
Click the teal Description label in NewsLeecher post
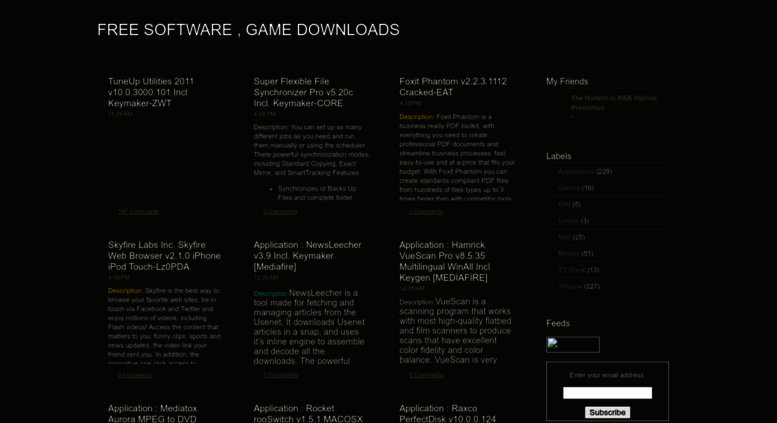[x=271, y=294]
